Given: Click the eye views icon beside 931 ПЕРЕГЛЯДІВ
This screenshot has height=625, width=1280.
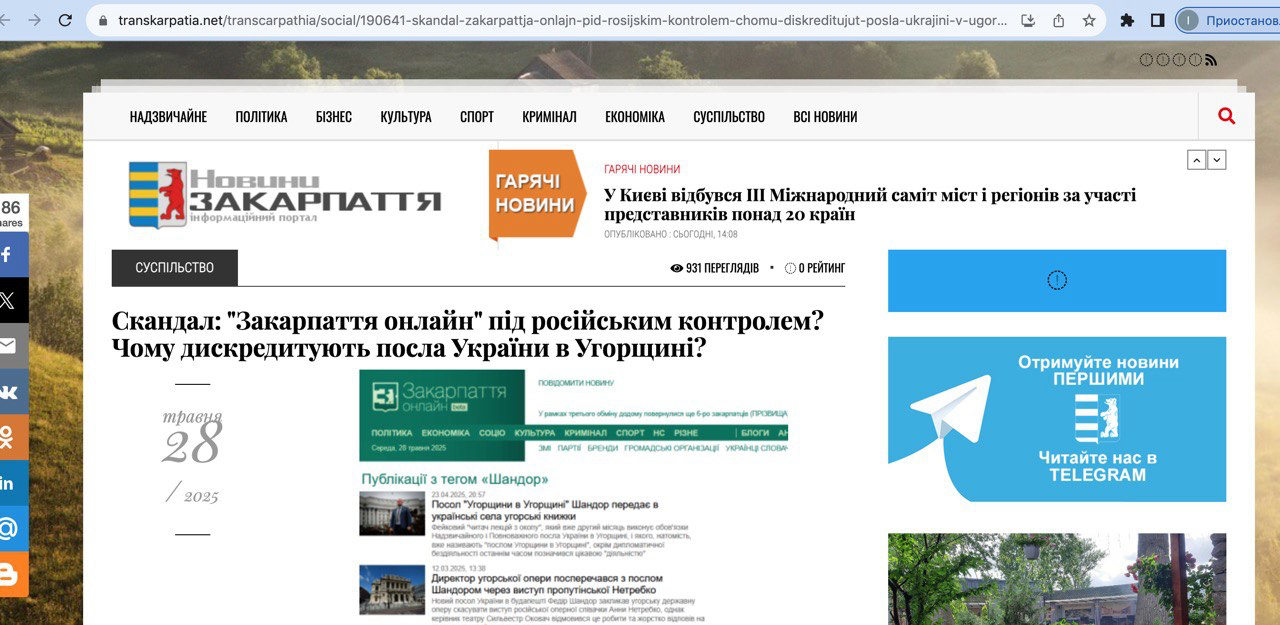Looking at the screenshot, I should (x=676, y=268).
